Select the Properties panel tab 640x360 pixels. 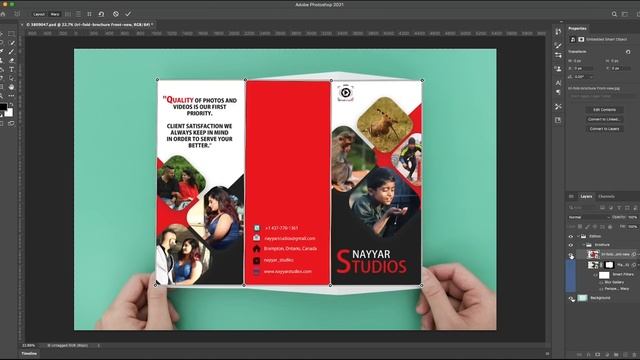click(578, 29)
